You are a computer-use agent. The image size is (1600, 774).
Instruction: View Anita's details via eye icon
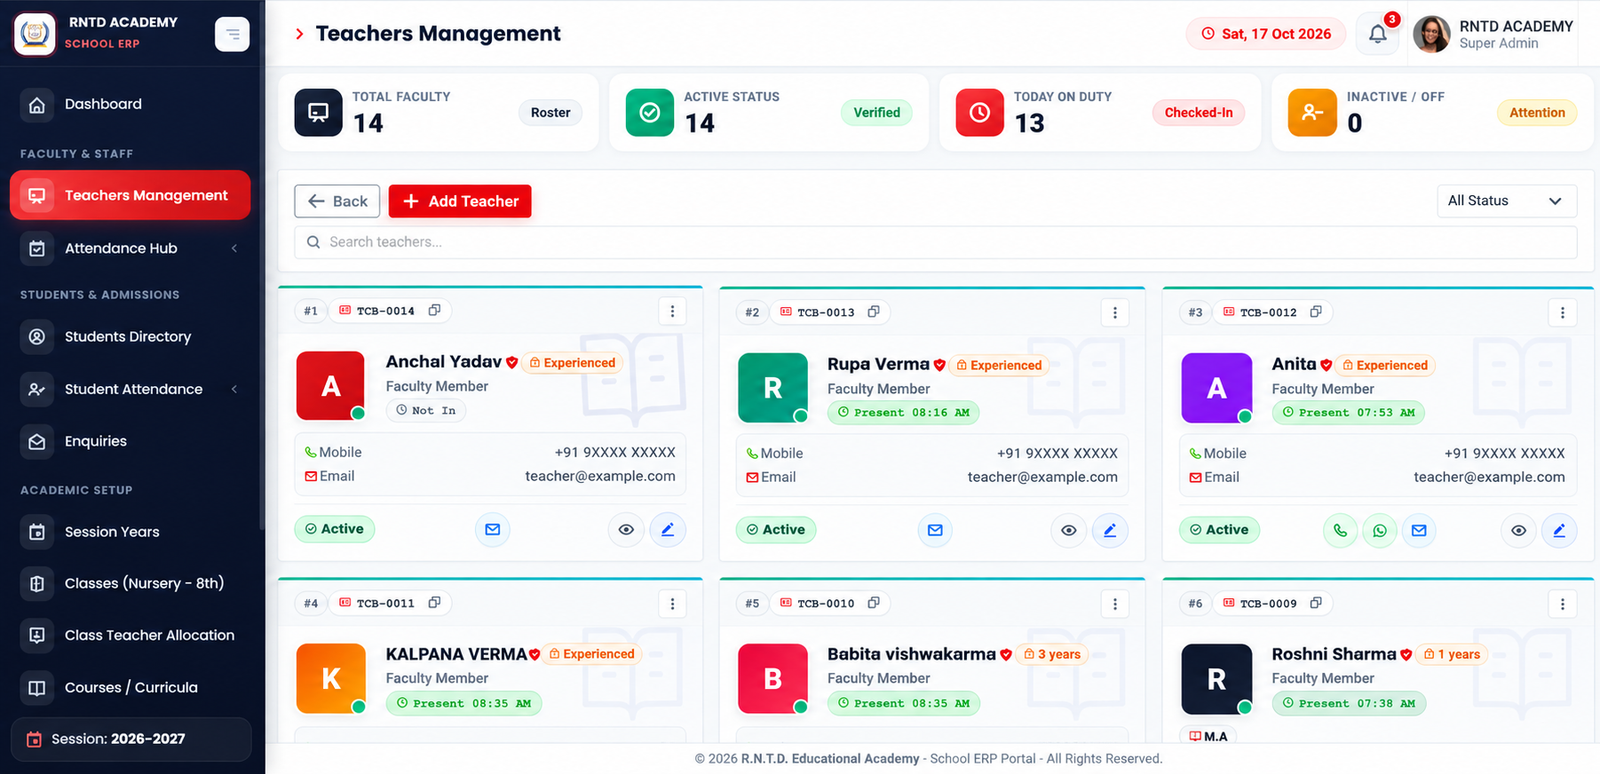(1519, 530)
